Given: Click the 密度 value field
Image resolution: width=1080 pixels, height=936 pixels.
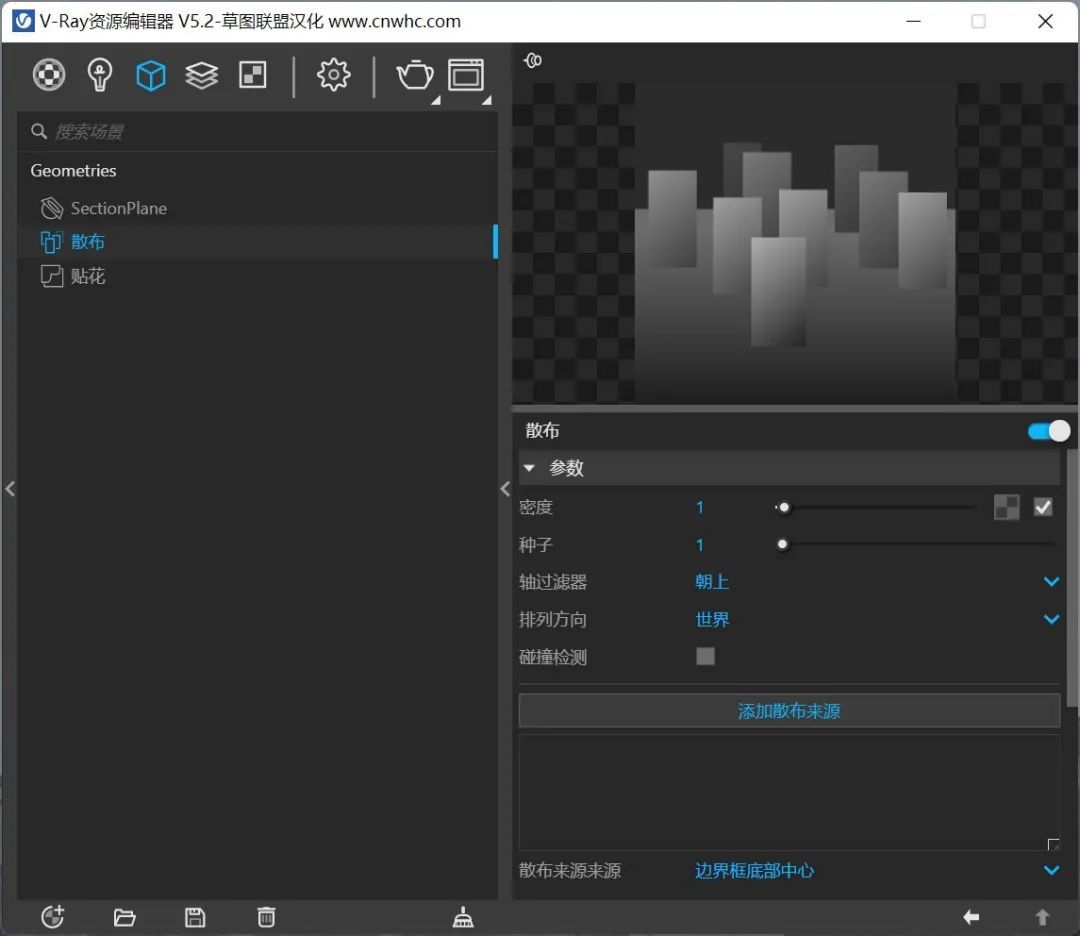Looking at the screenshot, I should pos(700,508).
